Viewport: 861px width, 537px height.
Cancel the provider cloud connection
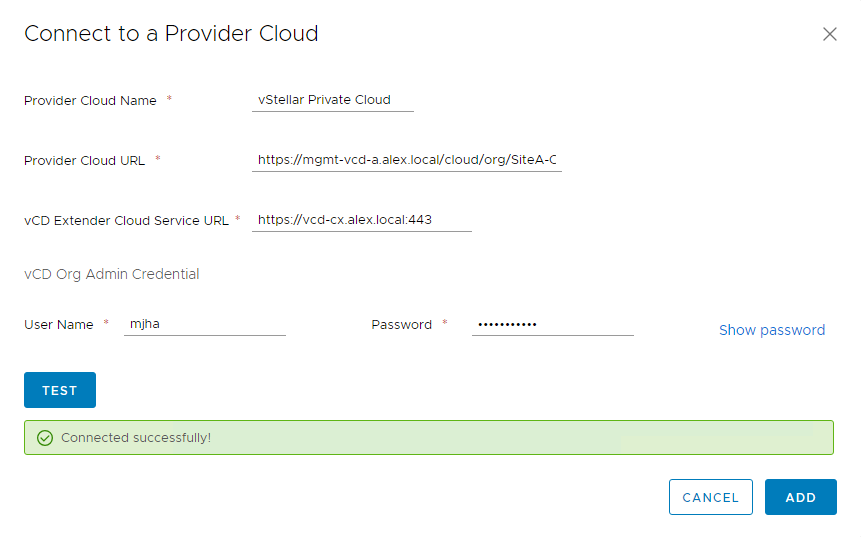[710, 497]
